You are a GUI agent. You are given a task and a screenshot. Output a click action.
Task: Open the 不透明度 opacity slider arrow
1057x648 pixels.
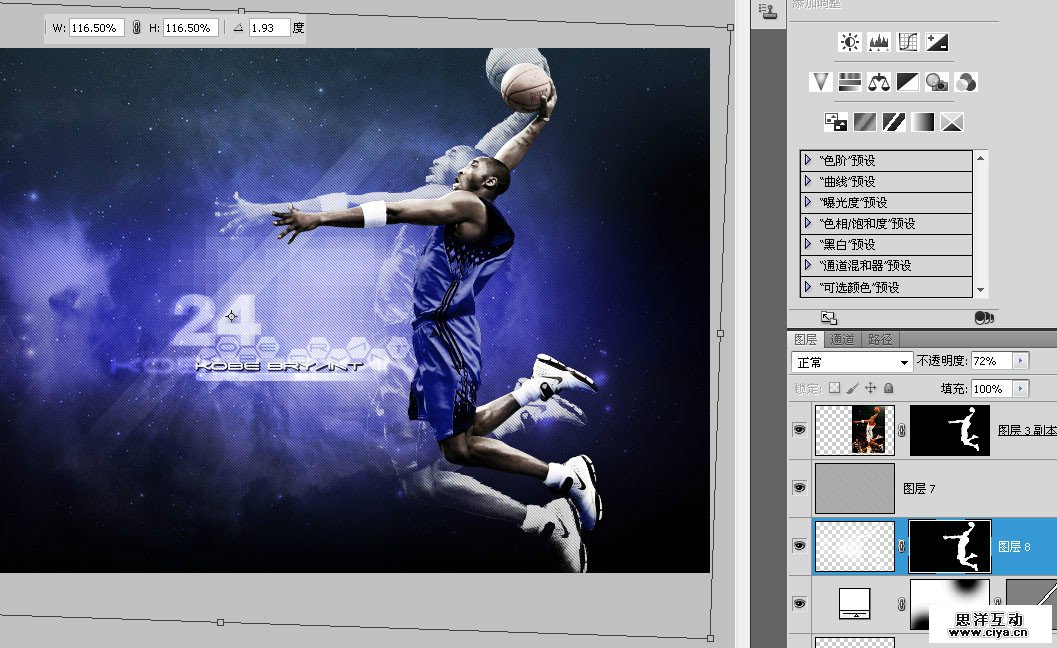[x=1021, y=360]
